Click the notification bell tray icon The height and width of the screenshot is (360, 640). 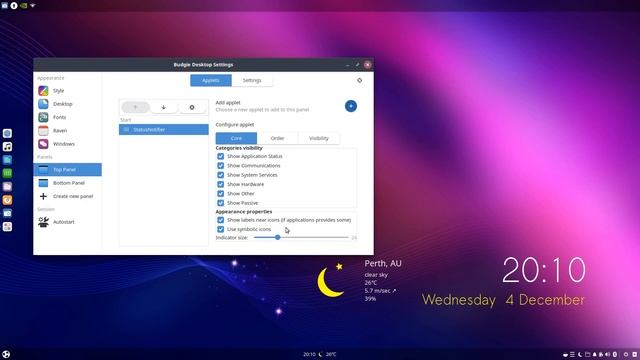(594, 355)
